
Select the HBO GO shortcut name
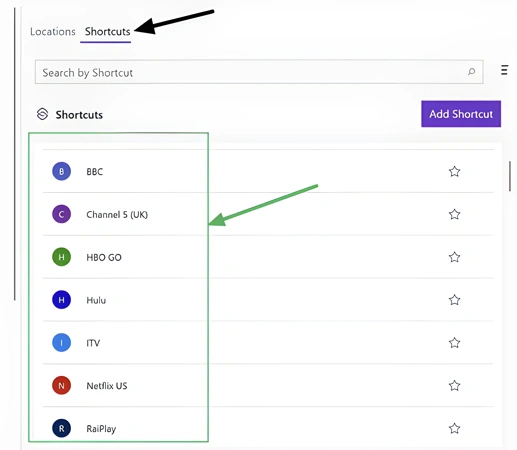click(104, 257)
